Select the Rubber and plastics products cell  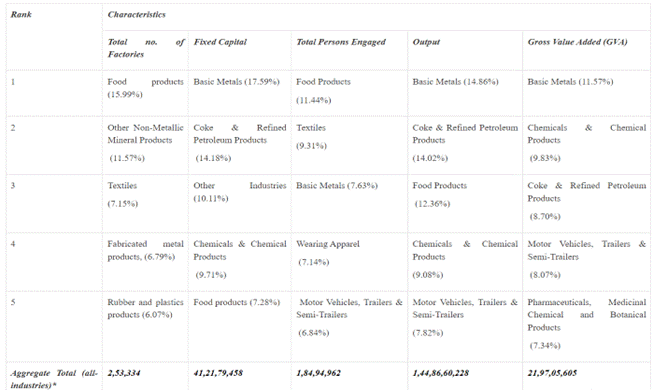point(145,308)
